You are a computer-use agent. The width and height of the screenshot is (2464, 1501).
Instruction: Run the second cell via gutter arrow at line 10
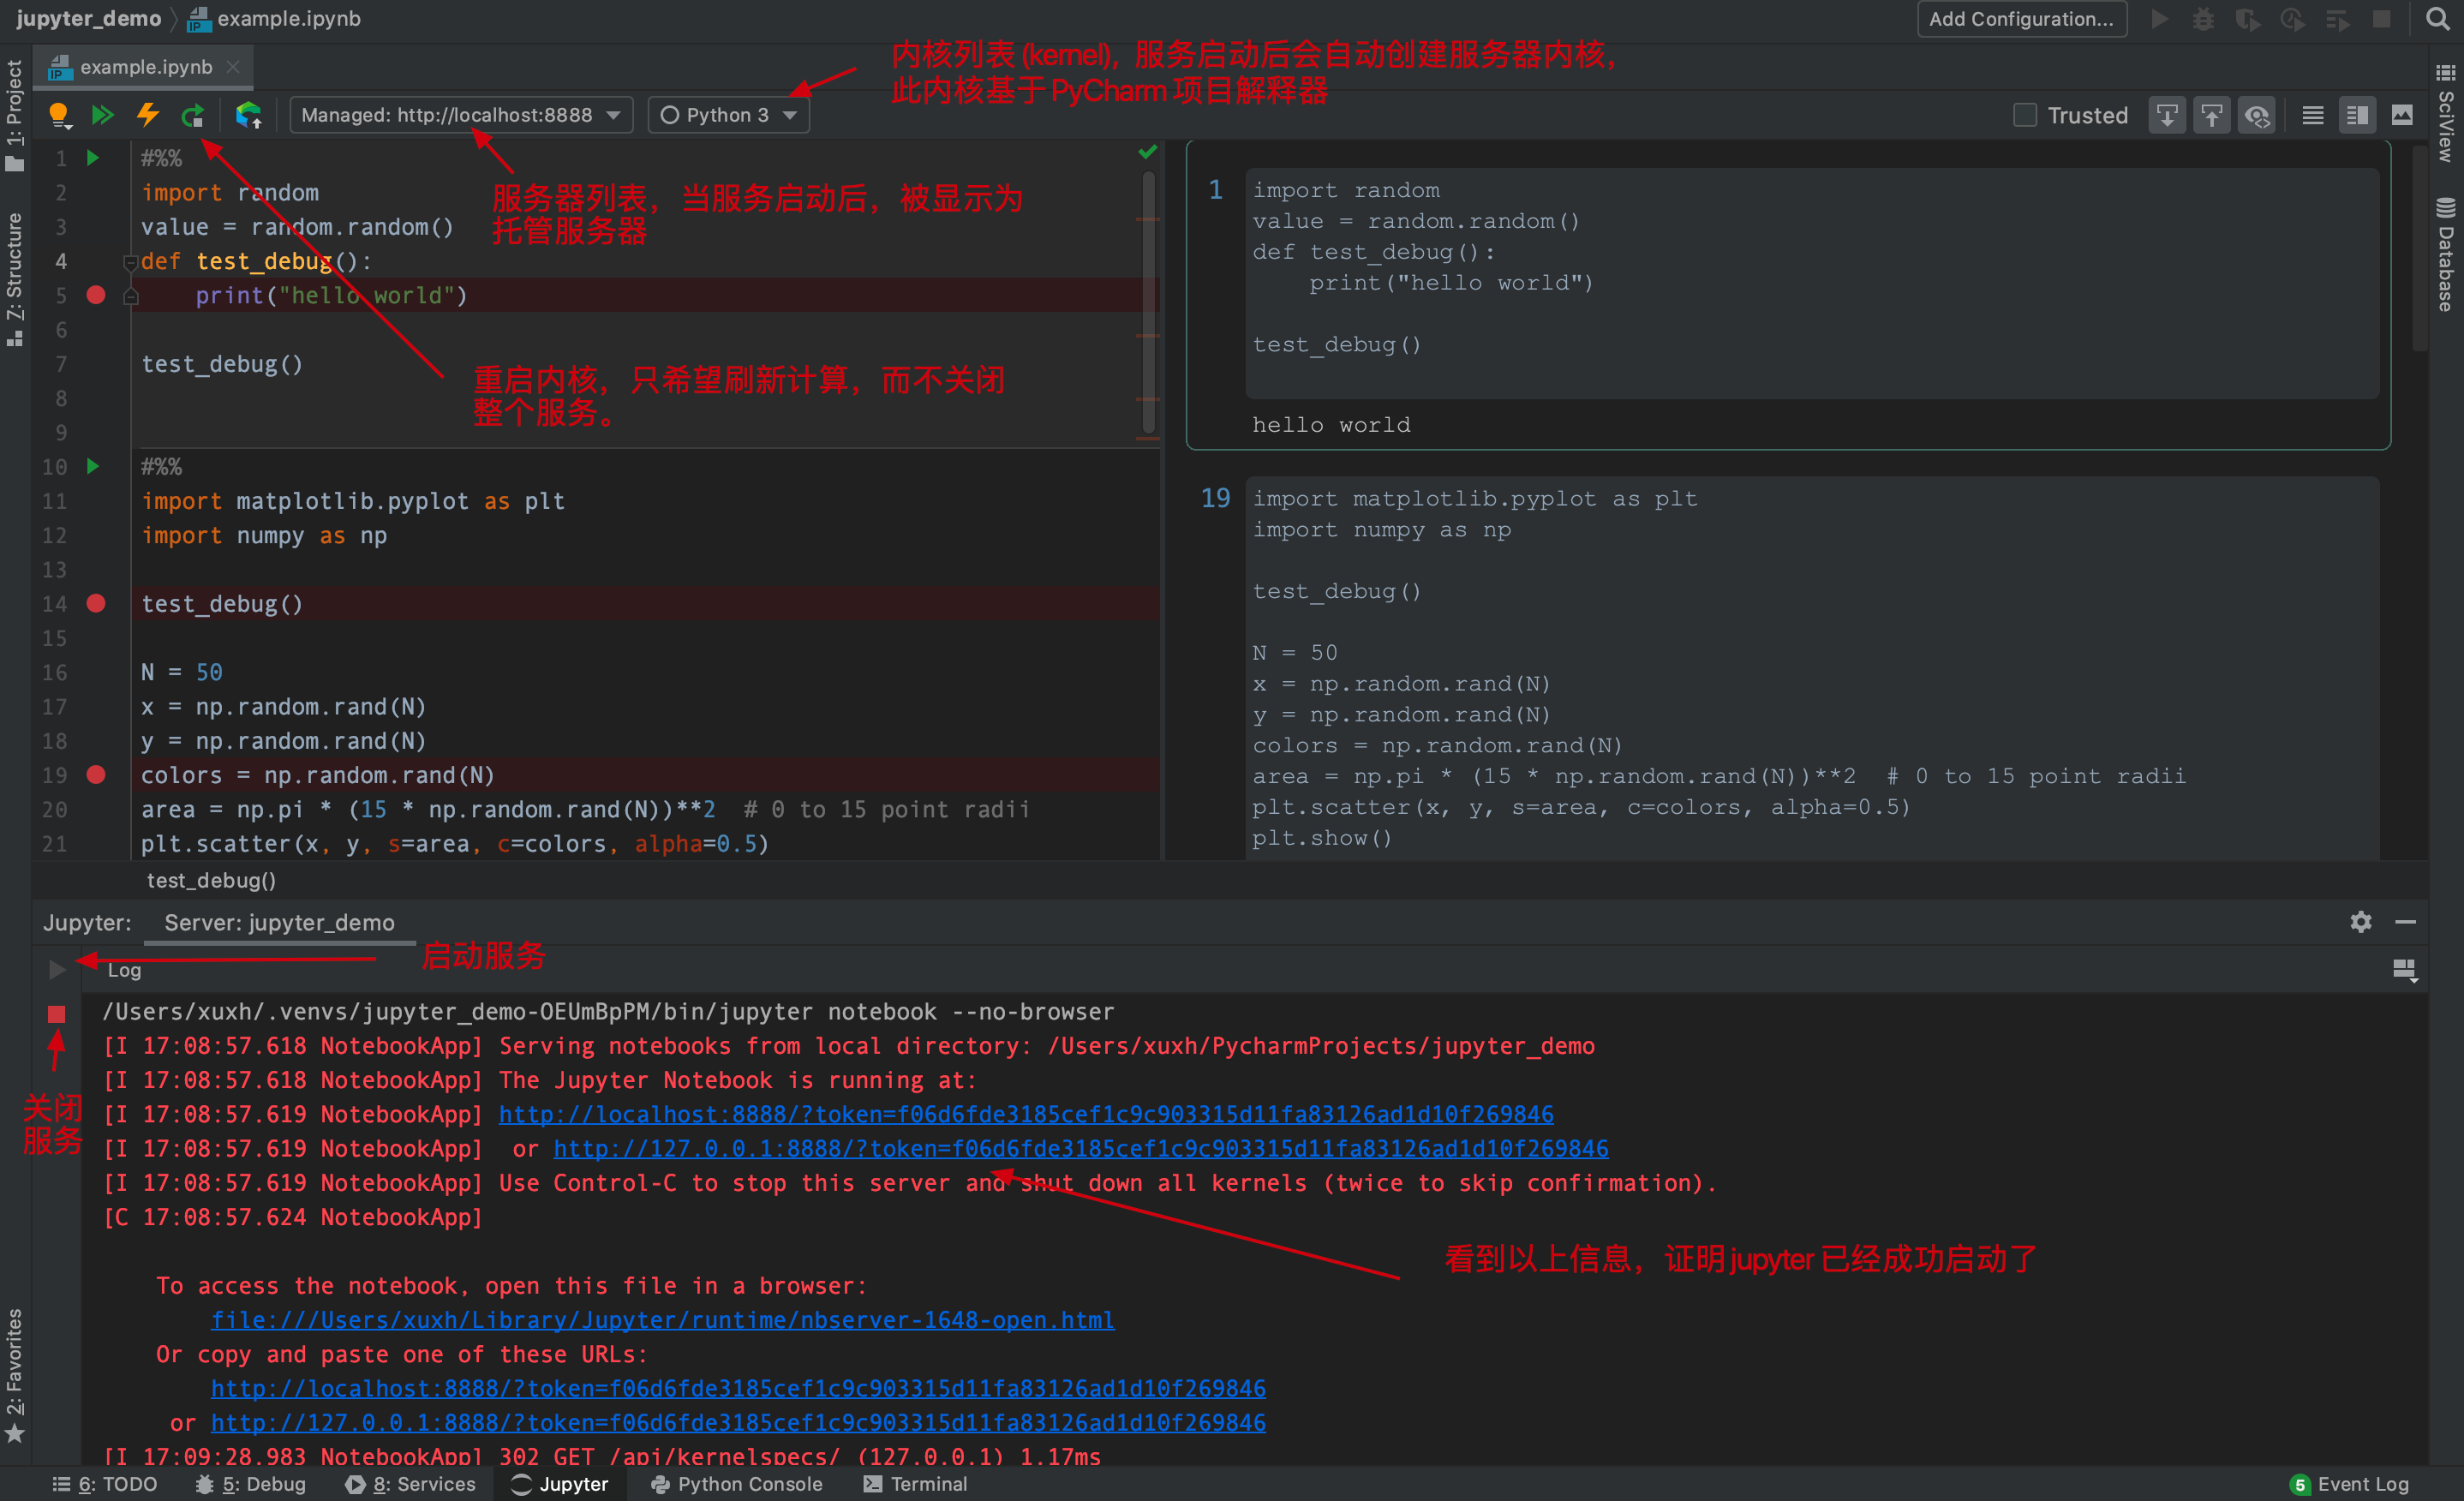93,467
